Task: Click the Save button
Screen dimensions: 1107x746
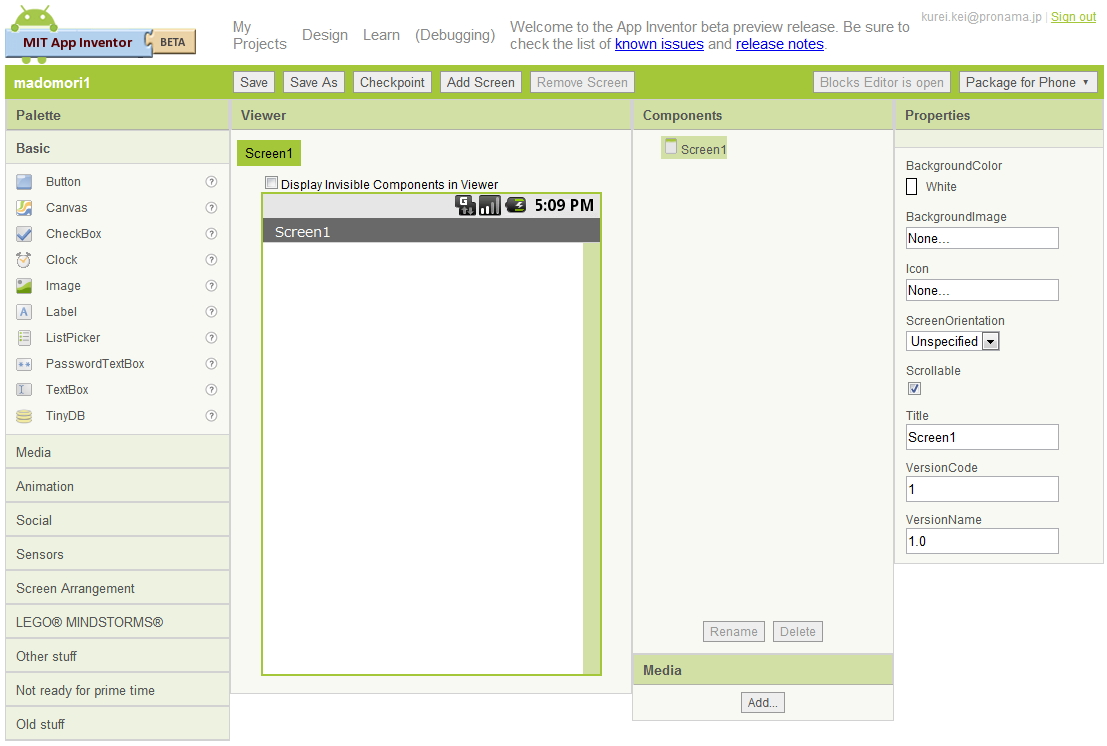Action: tap(253, 83)
